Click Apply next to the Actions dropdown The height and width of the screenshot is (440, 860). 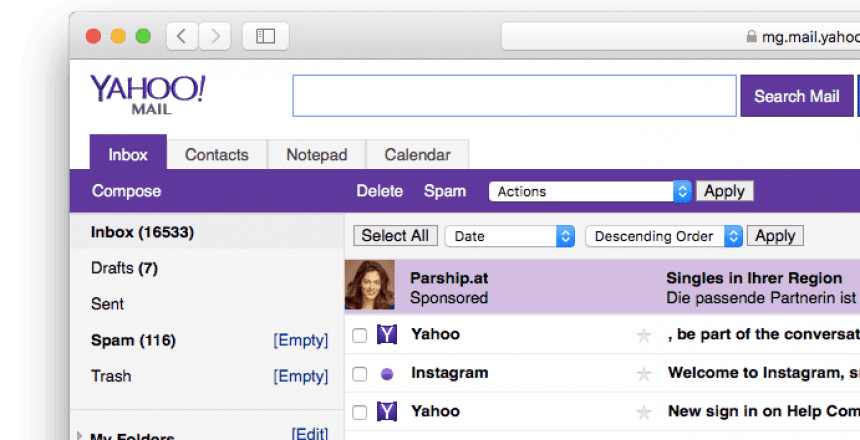[725, 191]
